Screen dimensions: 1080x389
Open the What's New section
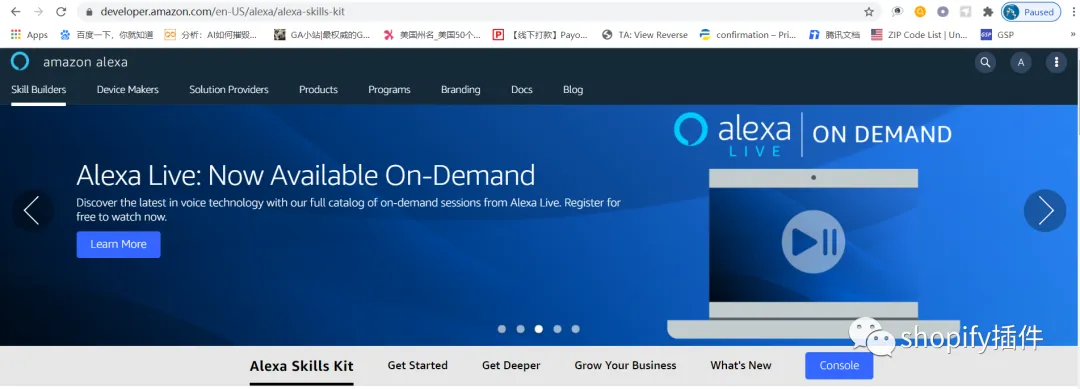click(x=740, y=366)
